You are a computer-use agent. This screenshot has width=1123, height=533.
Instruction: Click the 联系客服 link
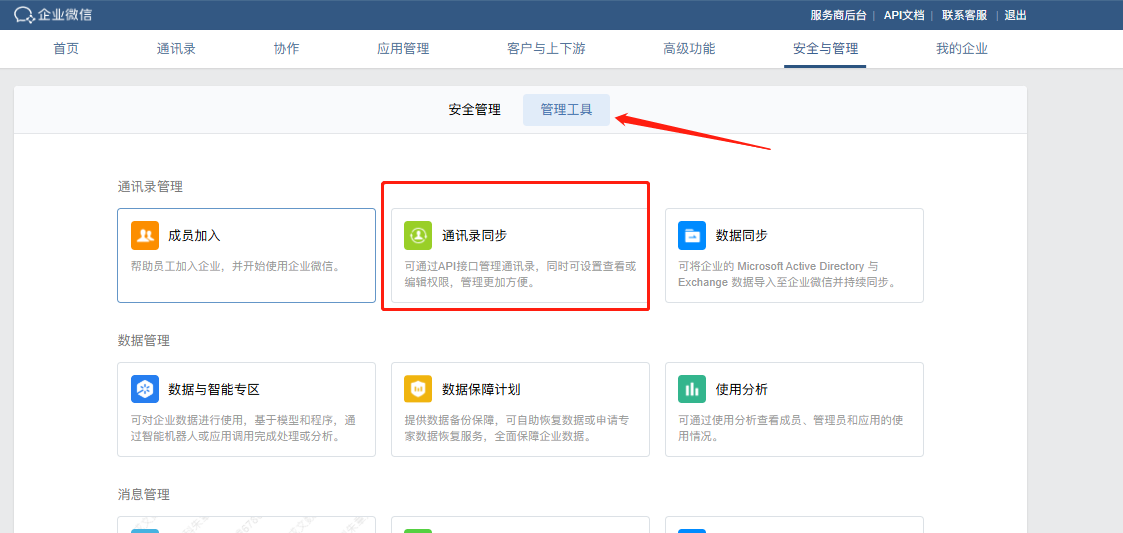965,15
